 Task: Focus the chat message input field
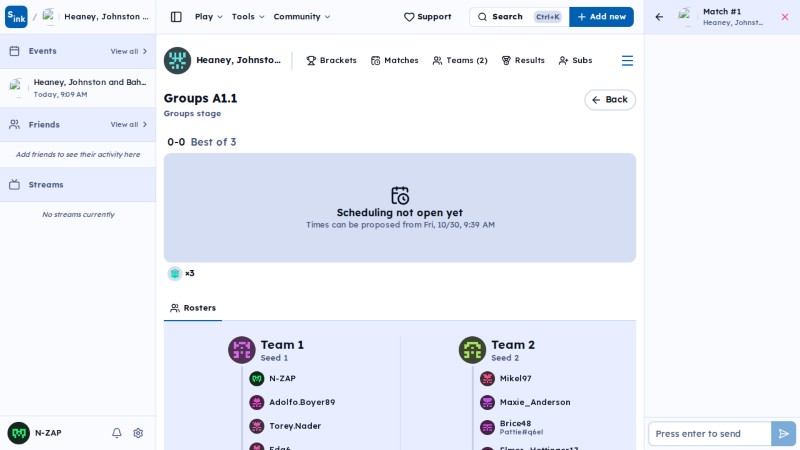click(x=709, y=434)
